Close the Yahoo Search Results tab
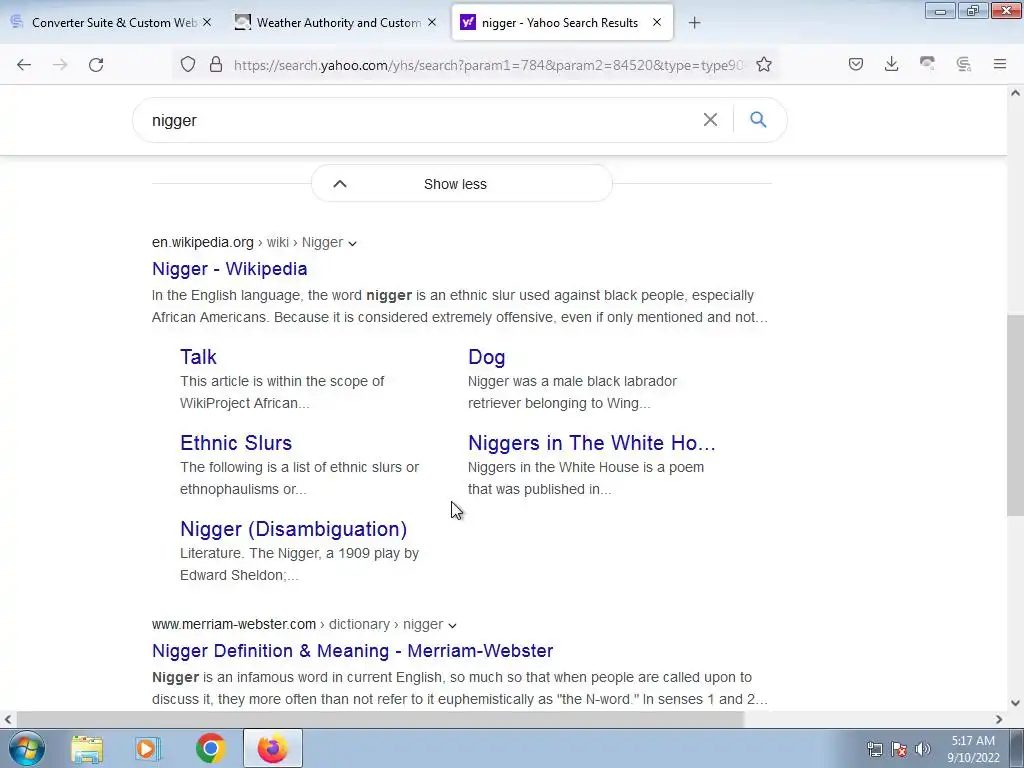1024x768 pixels. tap(657, 22)
